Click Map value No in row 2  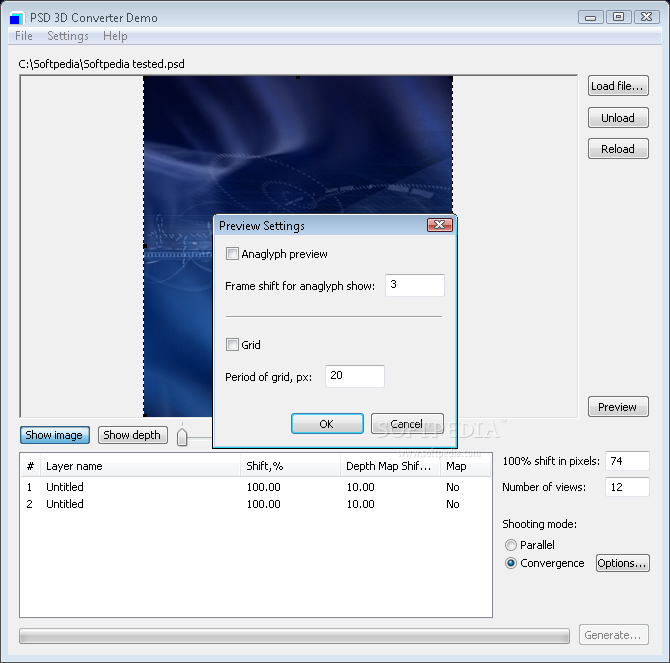point(453,504)
